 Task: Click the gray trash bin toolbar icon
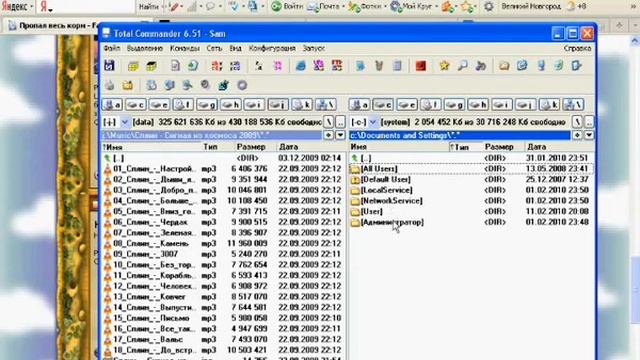tap(379, 66)
